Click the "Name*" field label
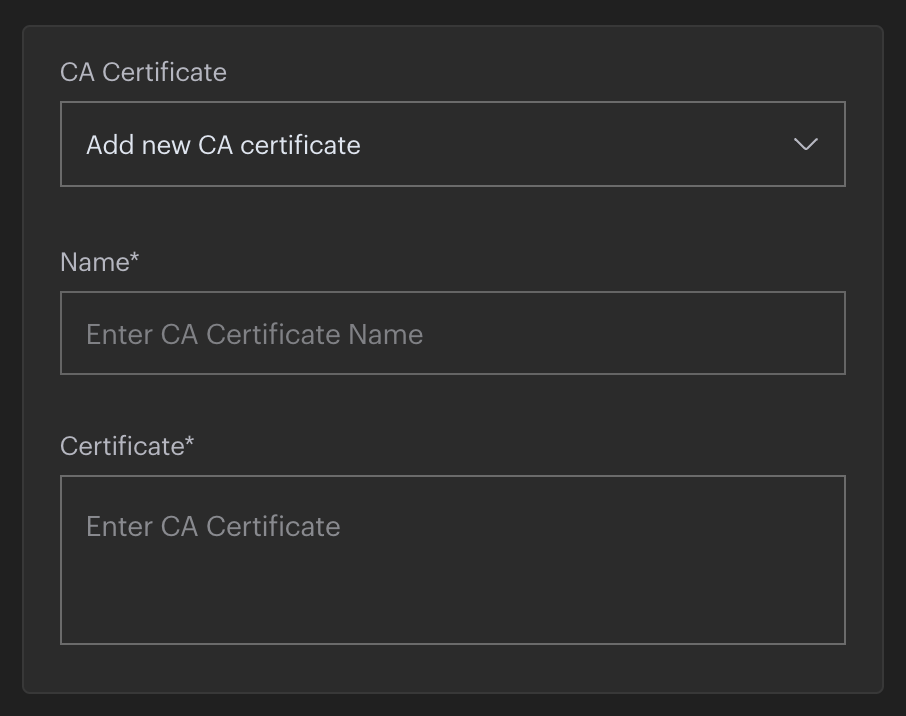Screen dimensions: 906x716 pyautogui.click(x=99, y=262)
